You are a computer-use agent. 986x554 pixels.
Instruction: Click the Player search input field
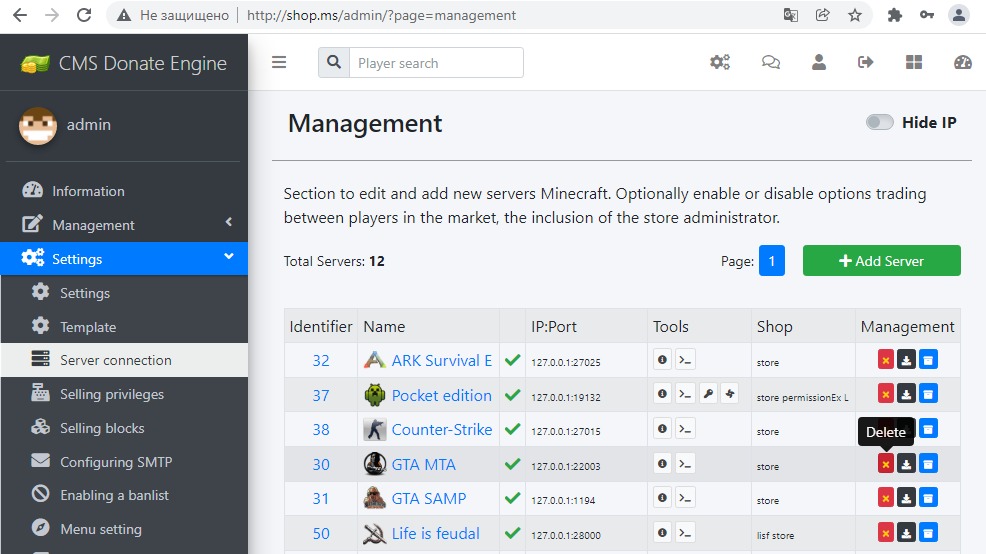pyautogui.click(x=436, y=63)
